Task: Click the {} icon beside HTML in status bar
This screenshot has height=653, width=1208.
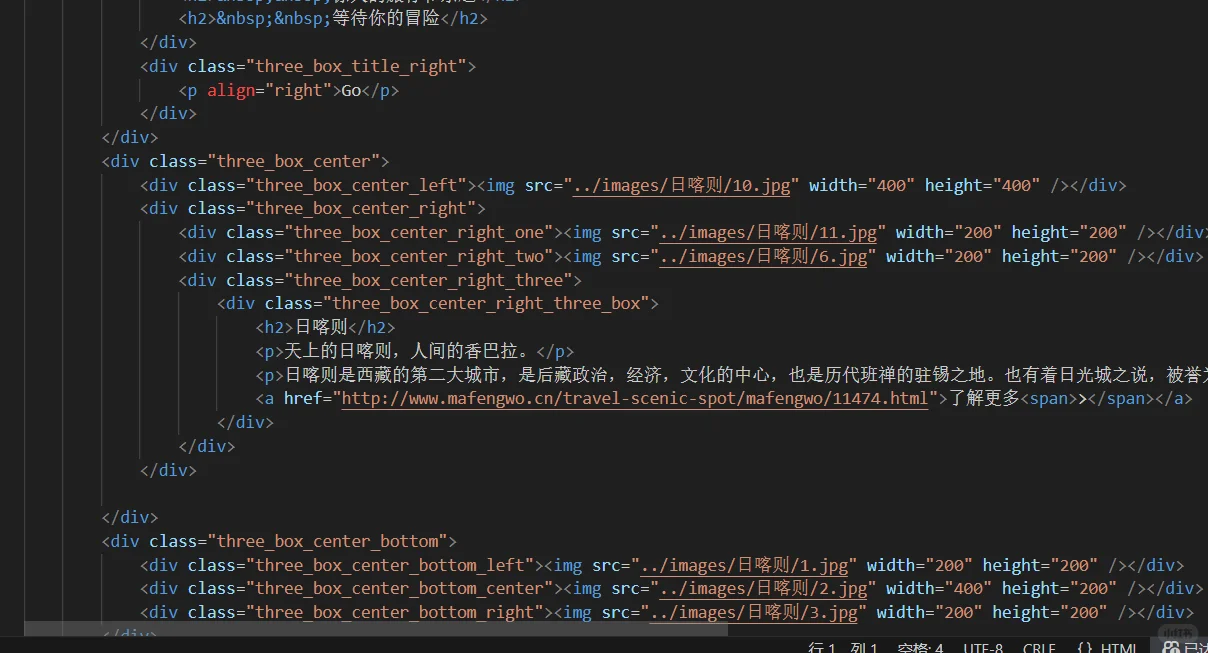Action: click(x=1083, y=647)
